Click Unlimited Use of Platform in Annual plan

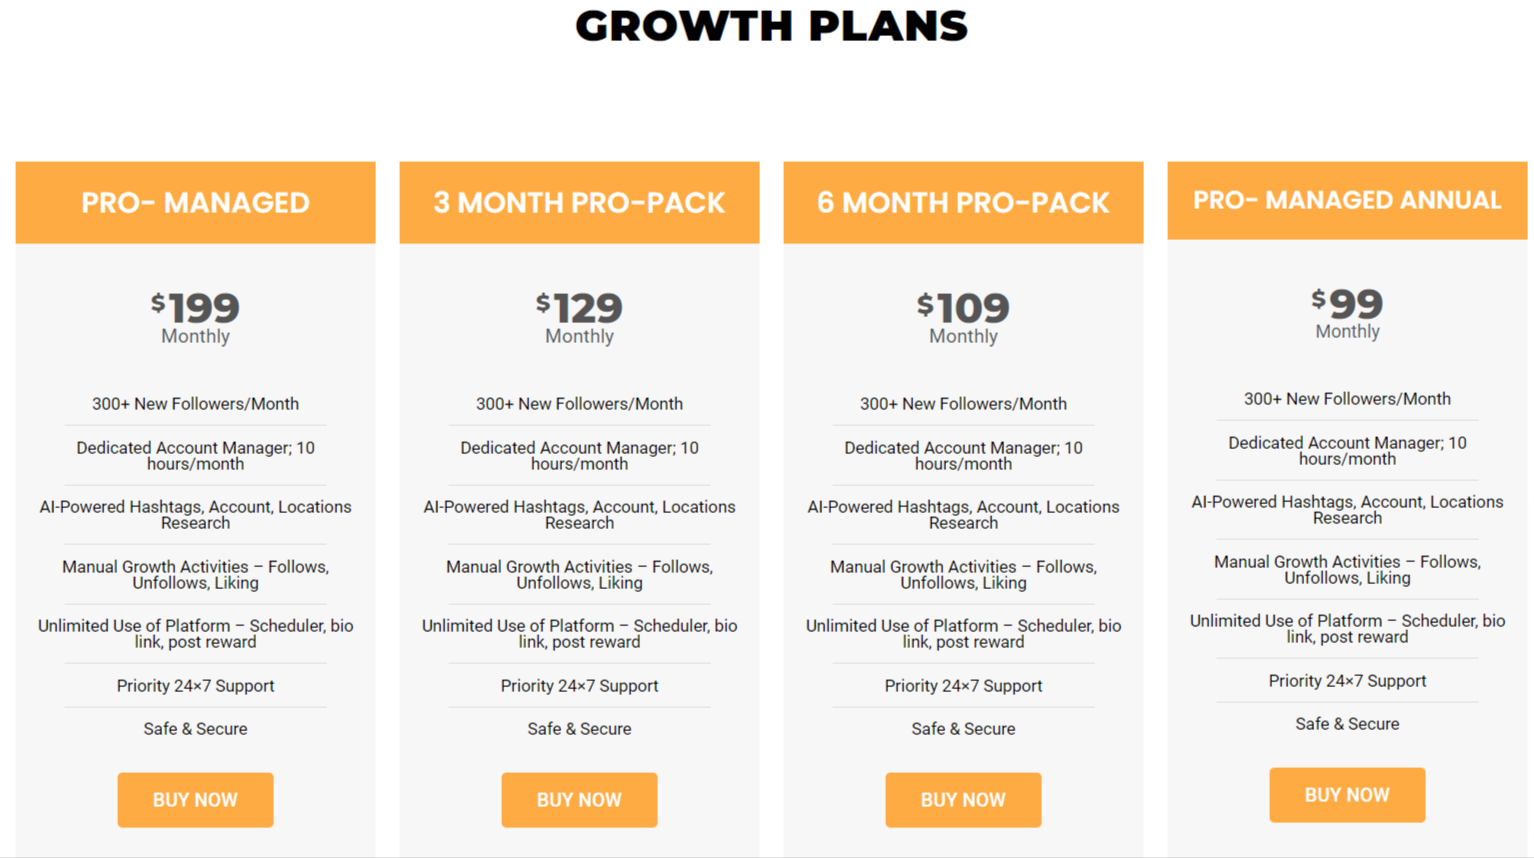point(1347,629)
